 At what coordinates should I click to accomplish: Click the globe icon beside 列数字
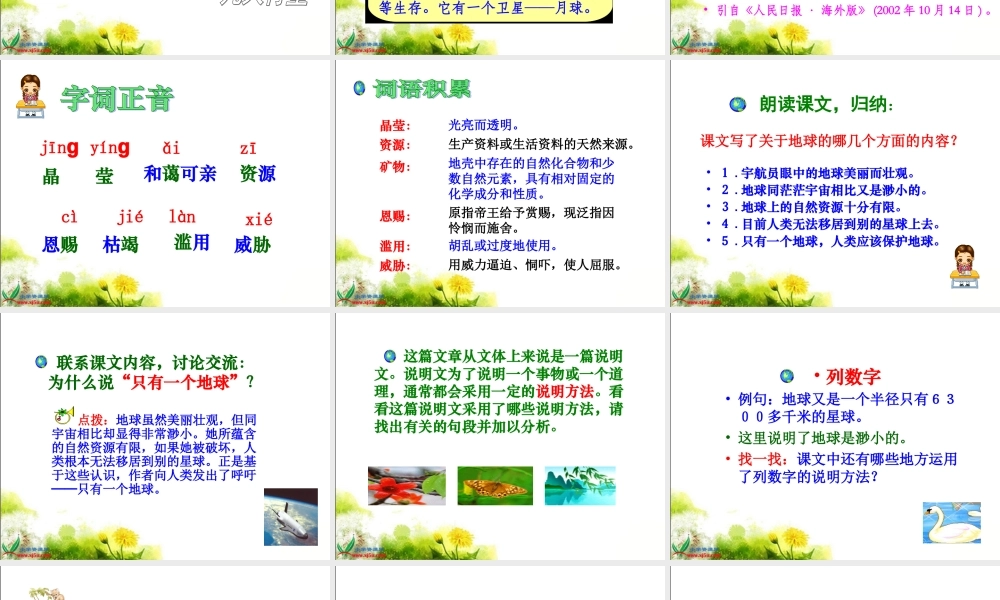tap(787, 376)
